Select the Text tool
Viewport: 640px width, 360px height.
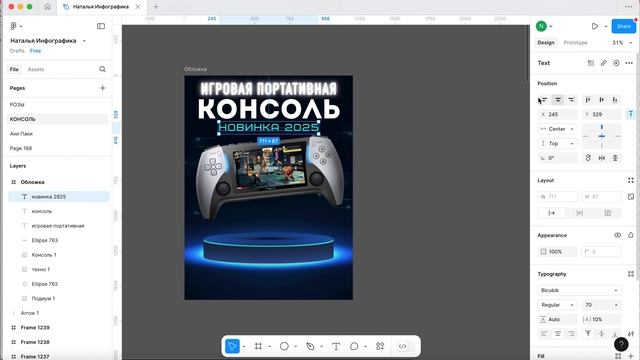pyautogui.click(x=336, y=346)
